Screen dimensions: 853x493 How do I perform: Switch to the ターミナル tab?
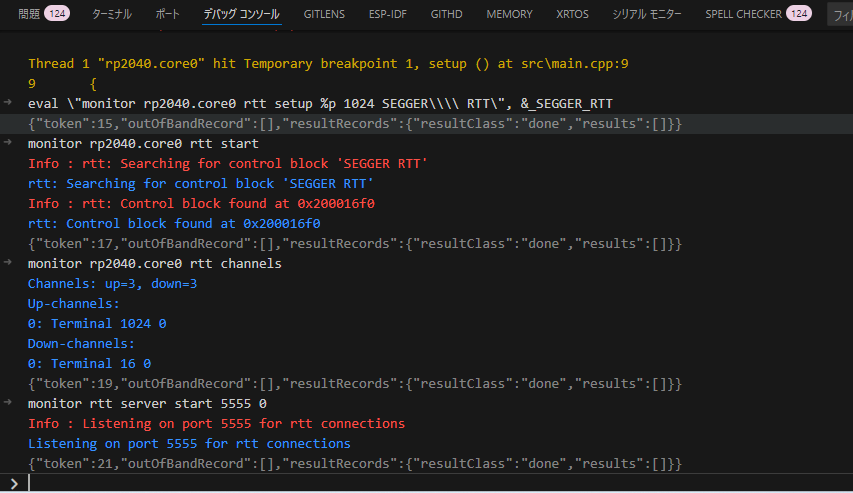112,14
